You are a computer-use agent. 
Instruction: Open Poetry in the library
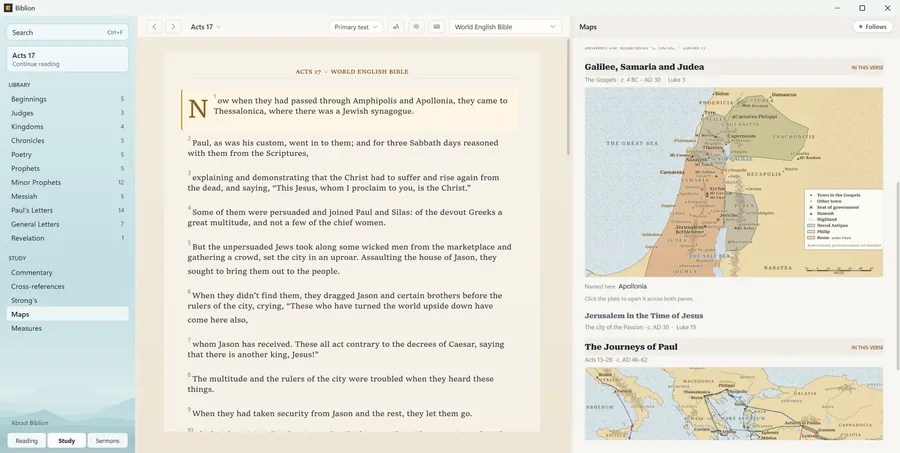coord(67,154)
